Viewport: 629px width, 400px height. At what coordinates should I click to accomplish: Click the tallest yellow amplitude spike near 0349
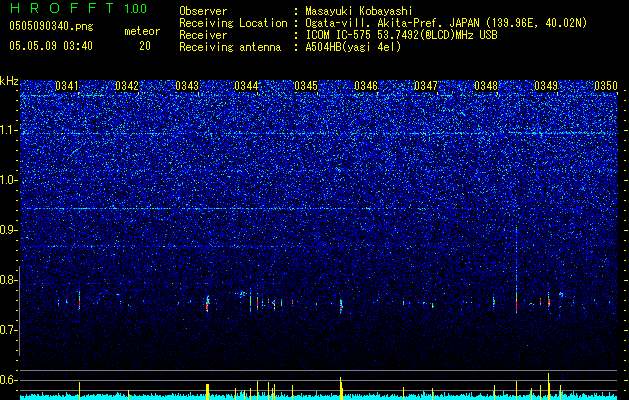(x=548, y=385)
